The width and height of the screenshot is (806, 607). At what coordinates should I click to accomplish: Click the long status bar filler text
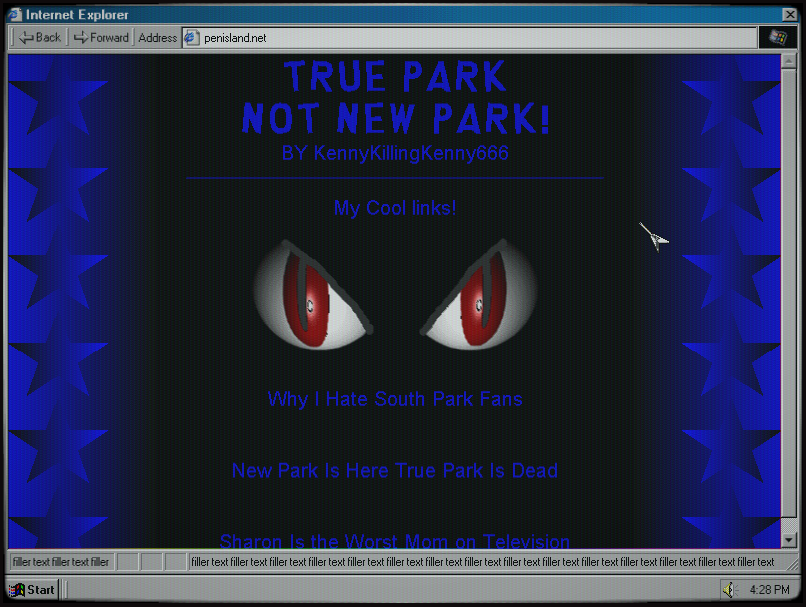pos(483,562)
